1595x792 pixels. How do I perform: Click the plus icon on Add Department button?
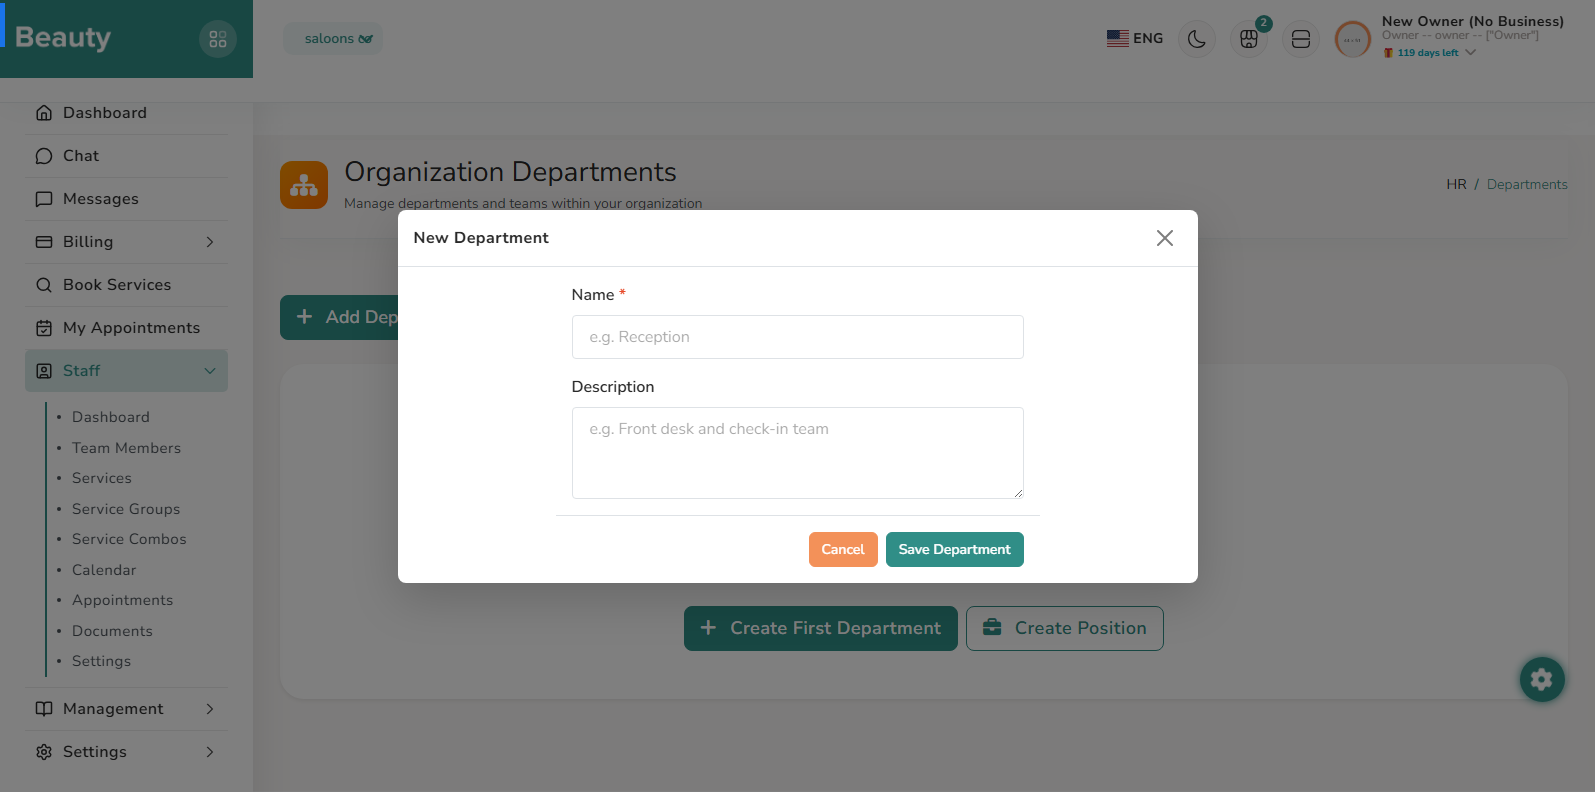coord(305,317)
